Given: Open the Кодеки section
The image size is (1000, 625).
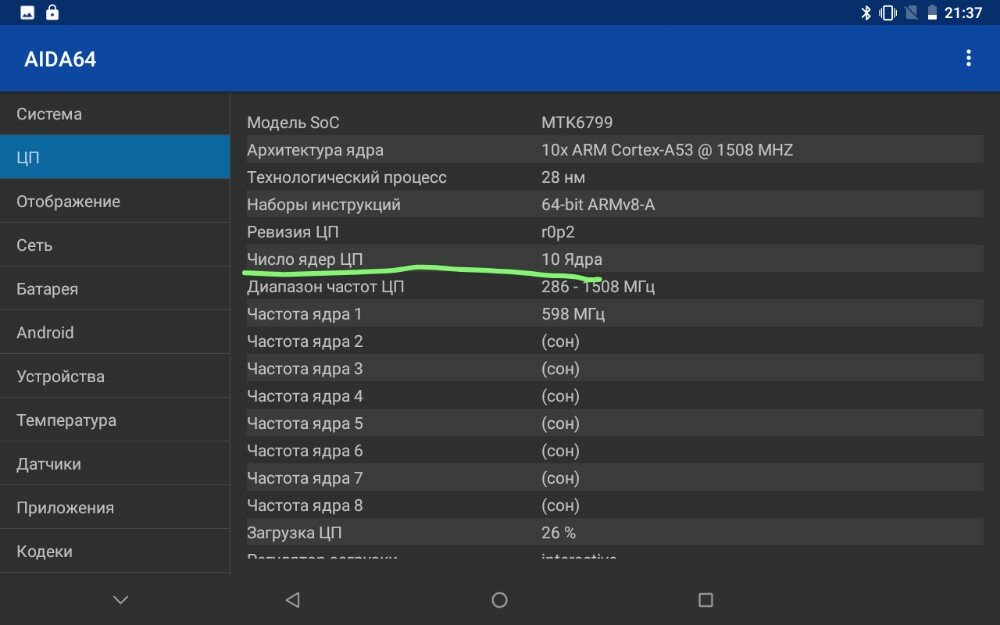Looking at the screenshot, I should coord(115,551).
